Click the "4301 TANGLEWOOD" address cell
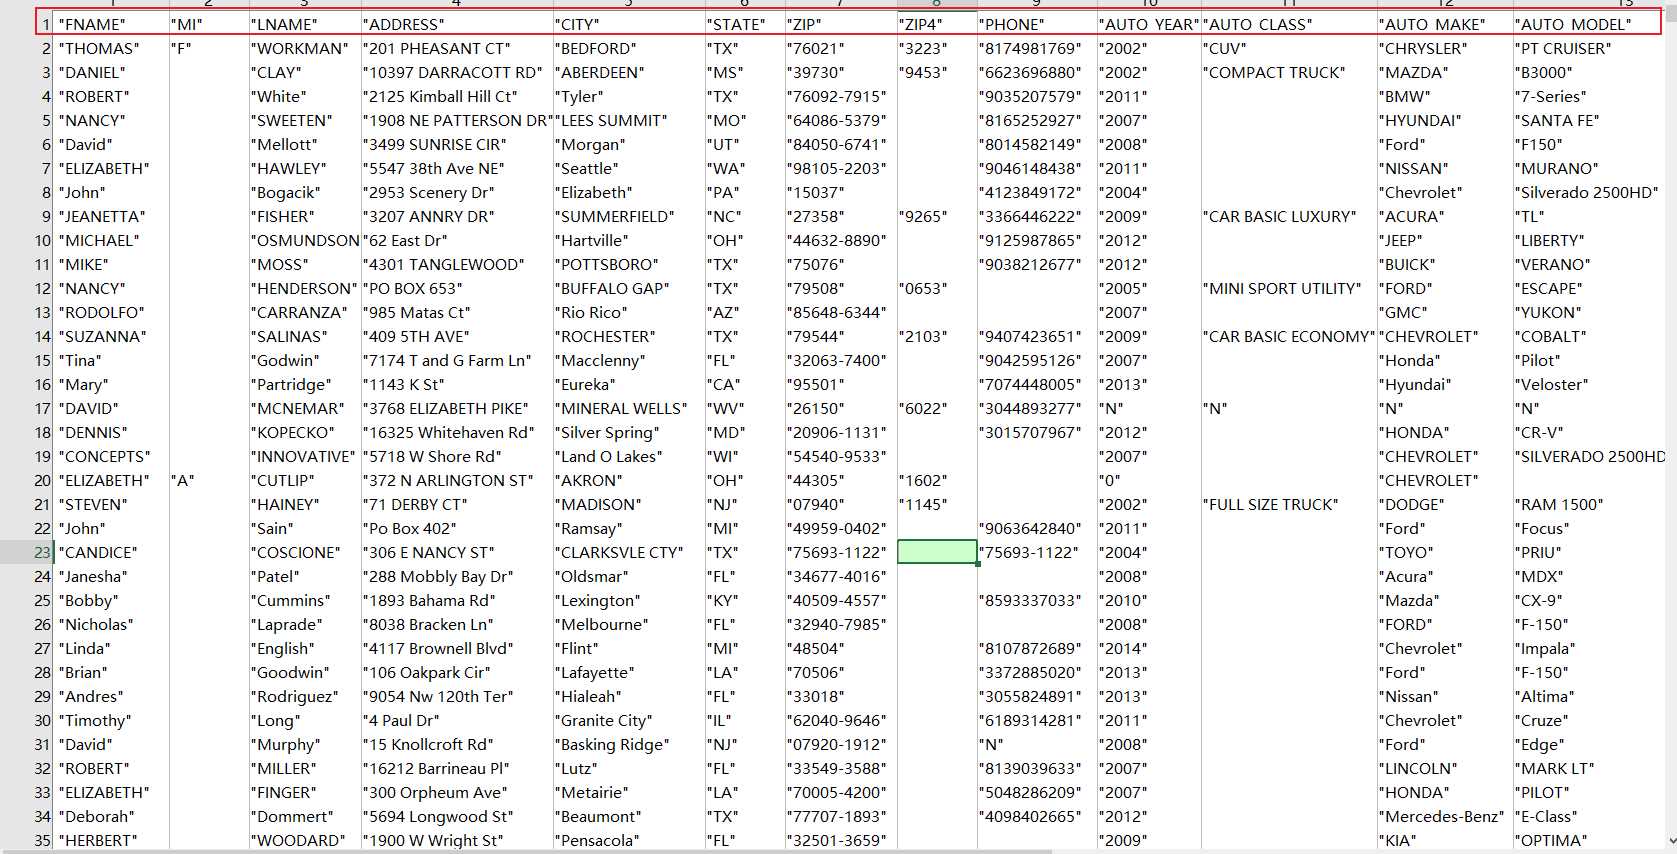 coord(457,264)
